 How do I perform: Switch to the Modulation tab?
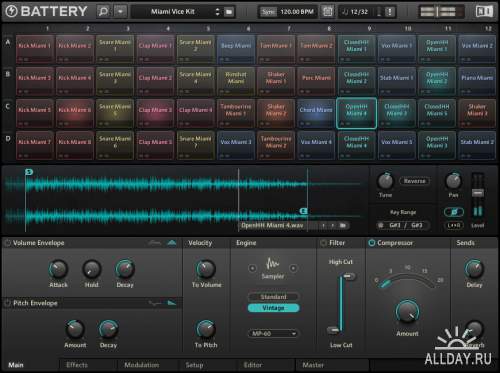pyautogui.click(x=142, y=365)
